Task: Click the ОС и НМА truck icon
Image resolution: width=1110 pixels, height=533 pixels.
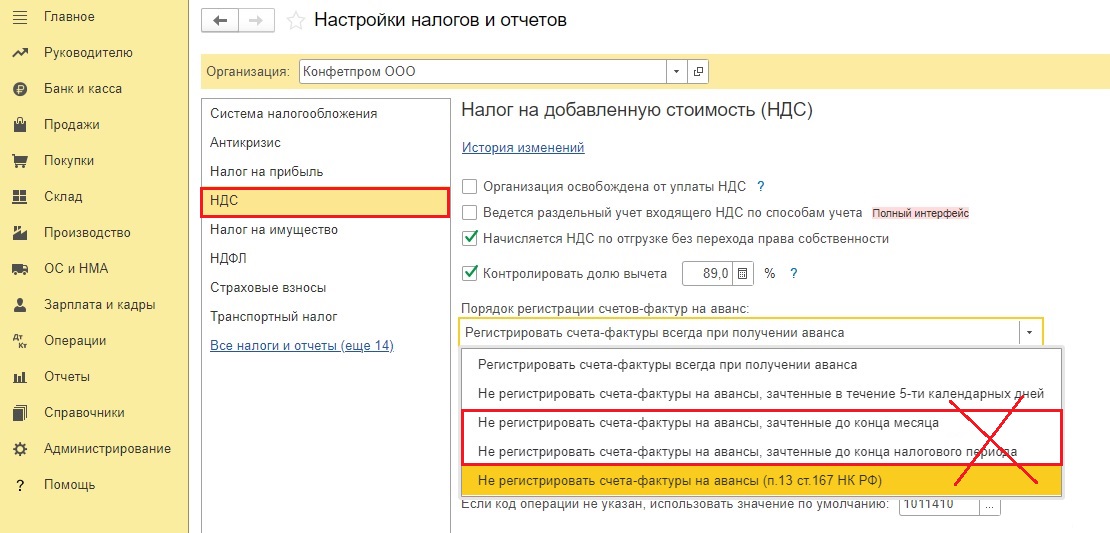Action: tap(20, 269)
